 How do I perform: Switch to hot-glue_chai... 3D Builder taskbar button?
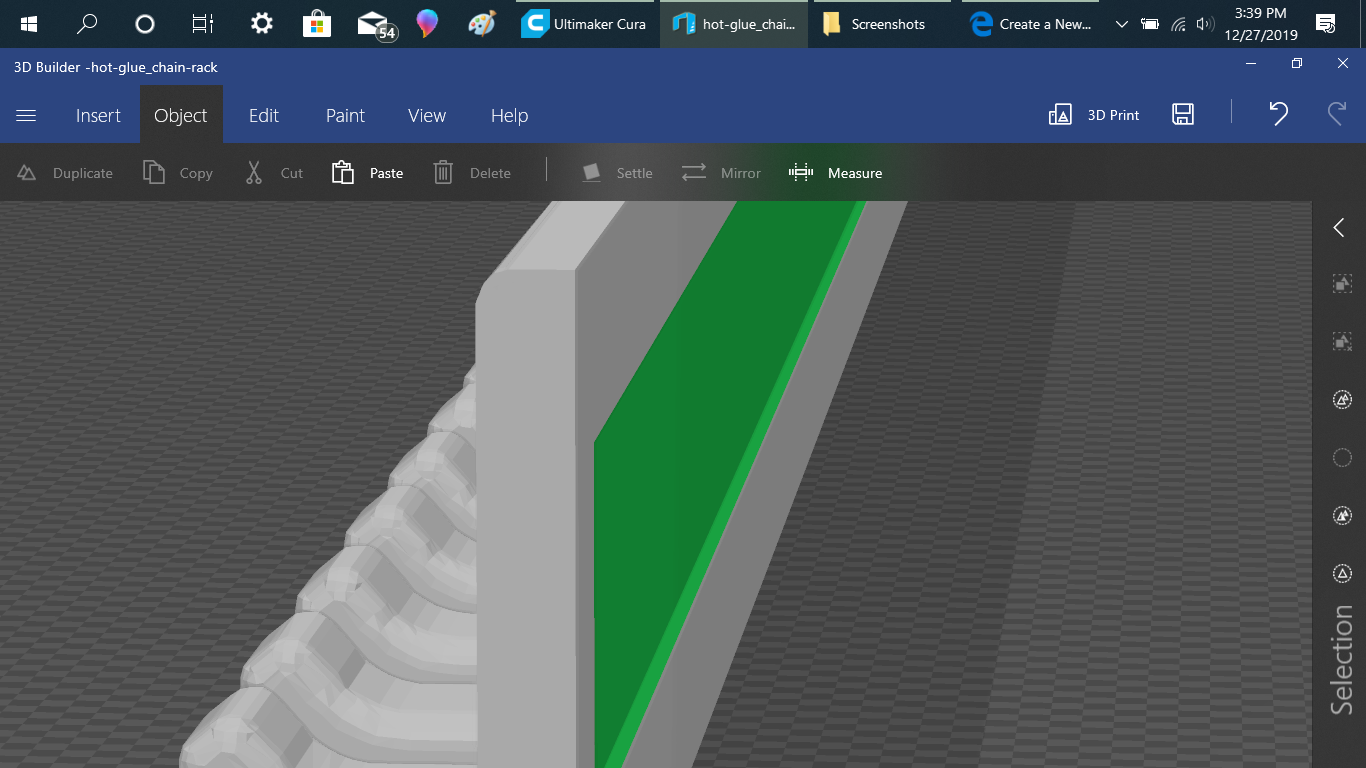click(x=734, y=24)
